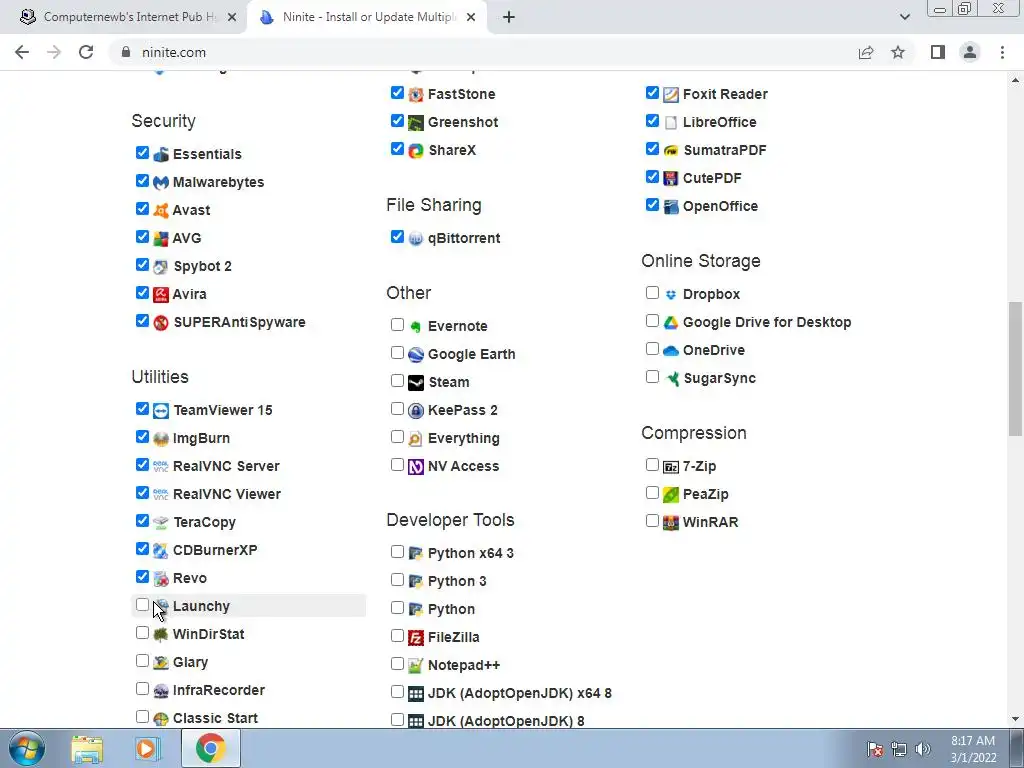Click the SUPERAntiSpyware icon
1024x768 pixels.
pos(161,323)
